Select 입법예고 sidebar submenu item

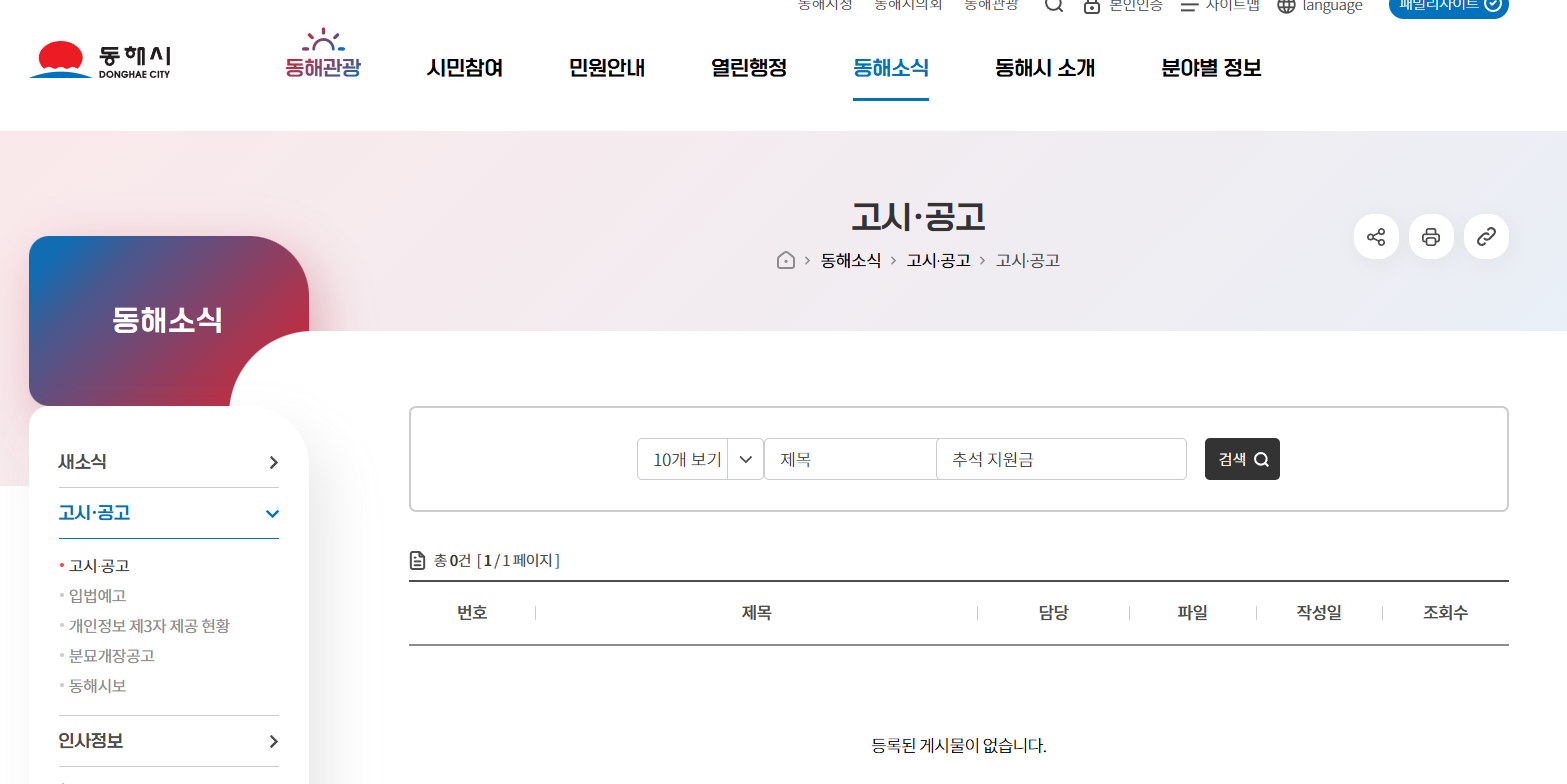coord(98,596)
